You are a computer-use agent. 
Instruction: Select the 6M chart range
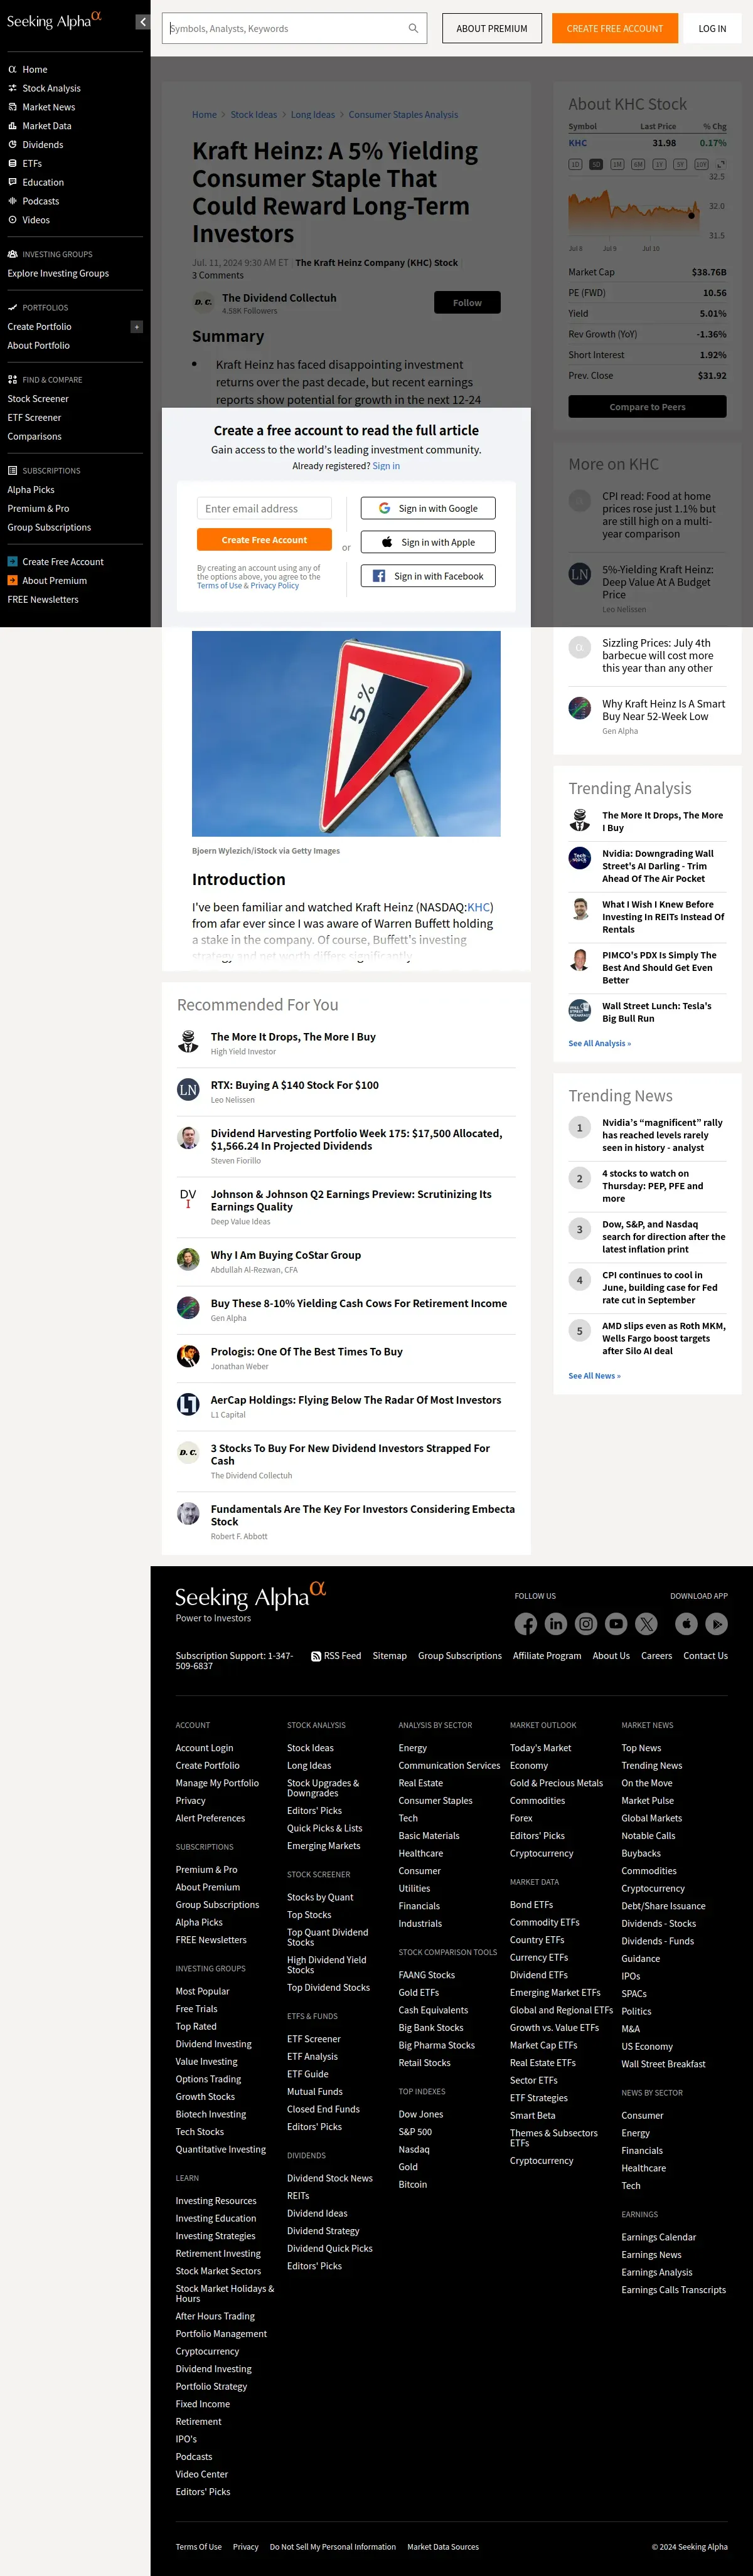(638, 164)
